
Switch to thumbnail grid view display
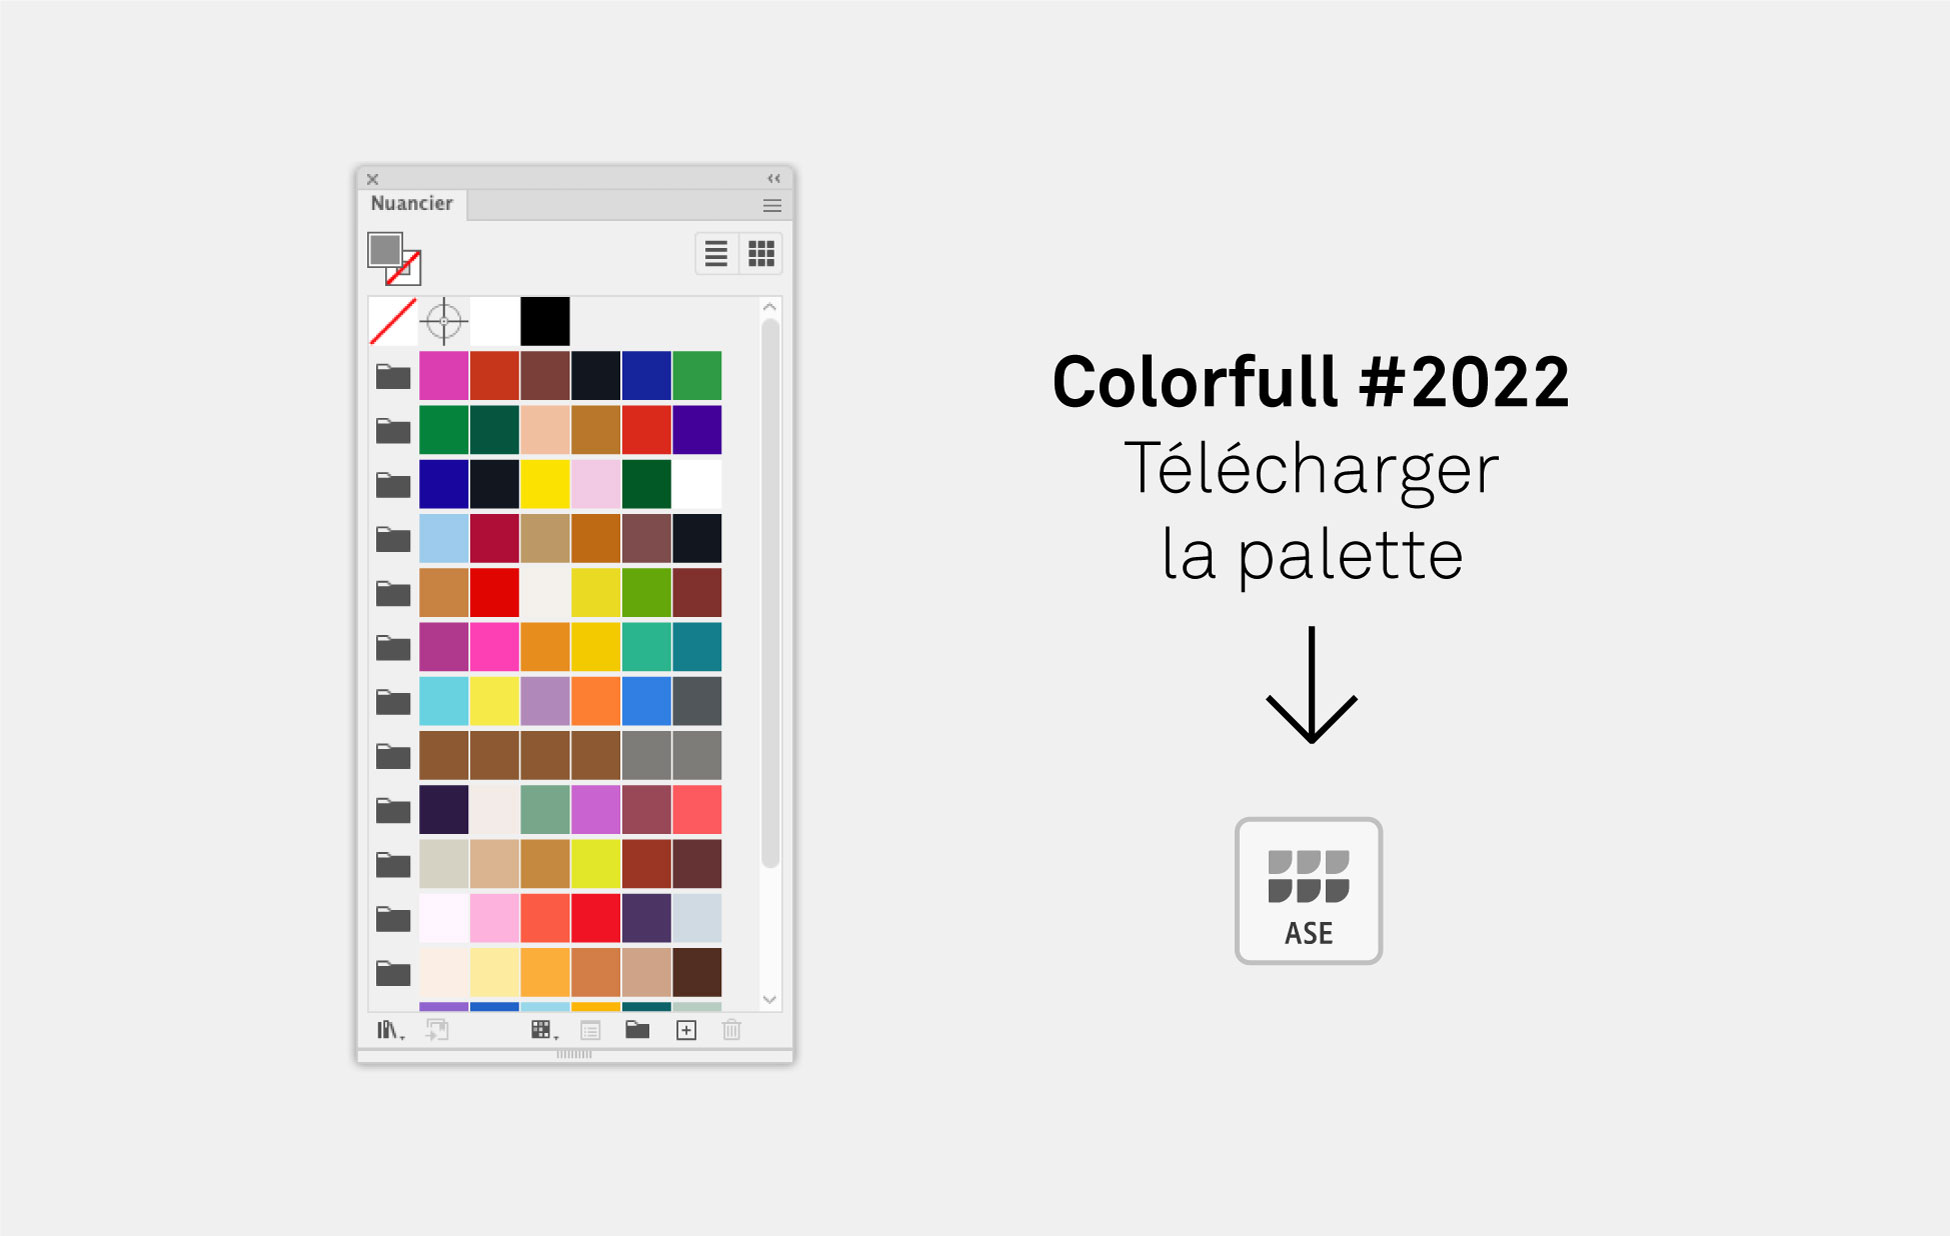tap(761, 254)
